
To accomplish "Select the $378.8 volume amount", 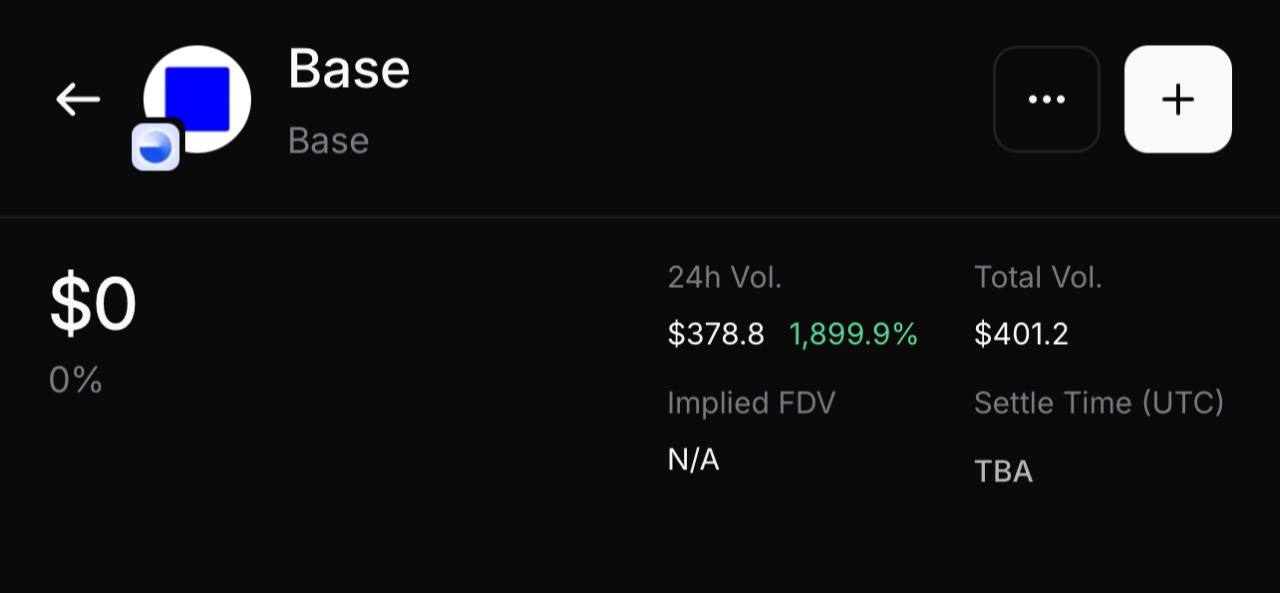I will point(716,334).
